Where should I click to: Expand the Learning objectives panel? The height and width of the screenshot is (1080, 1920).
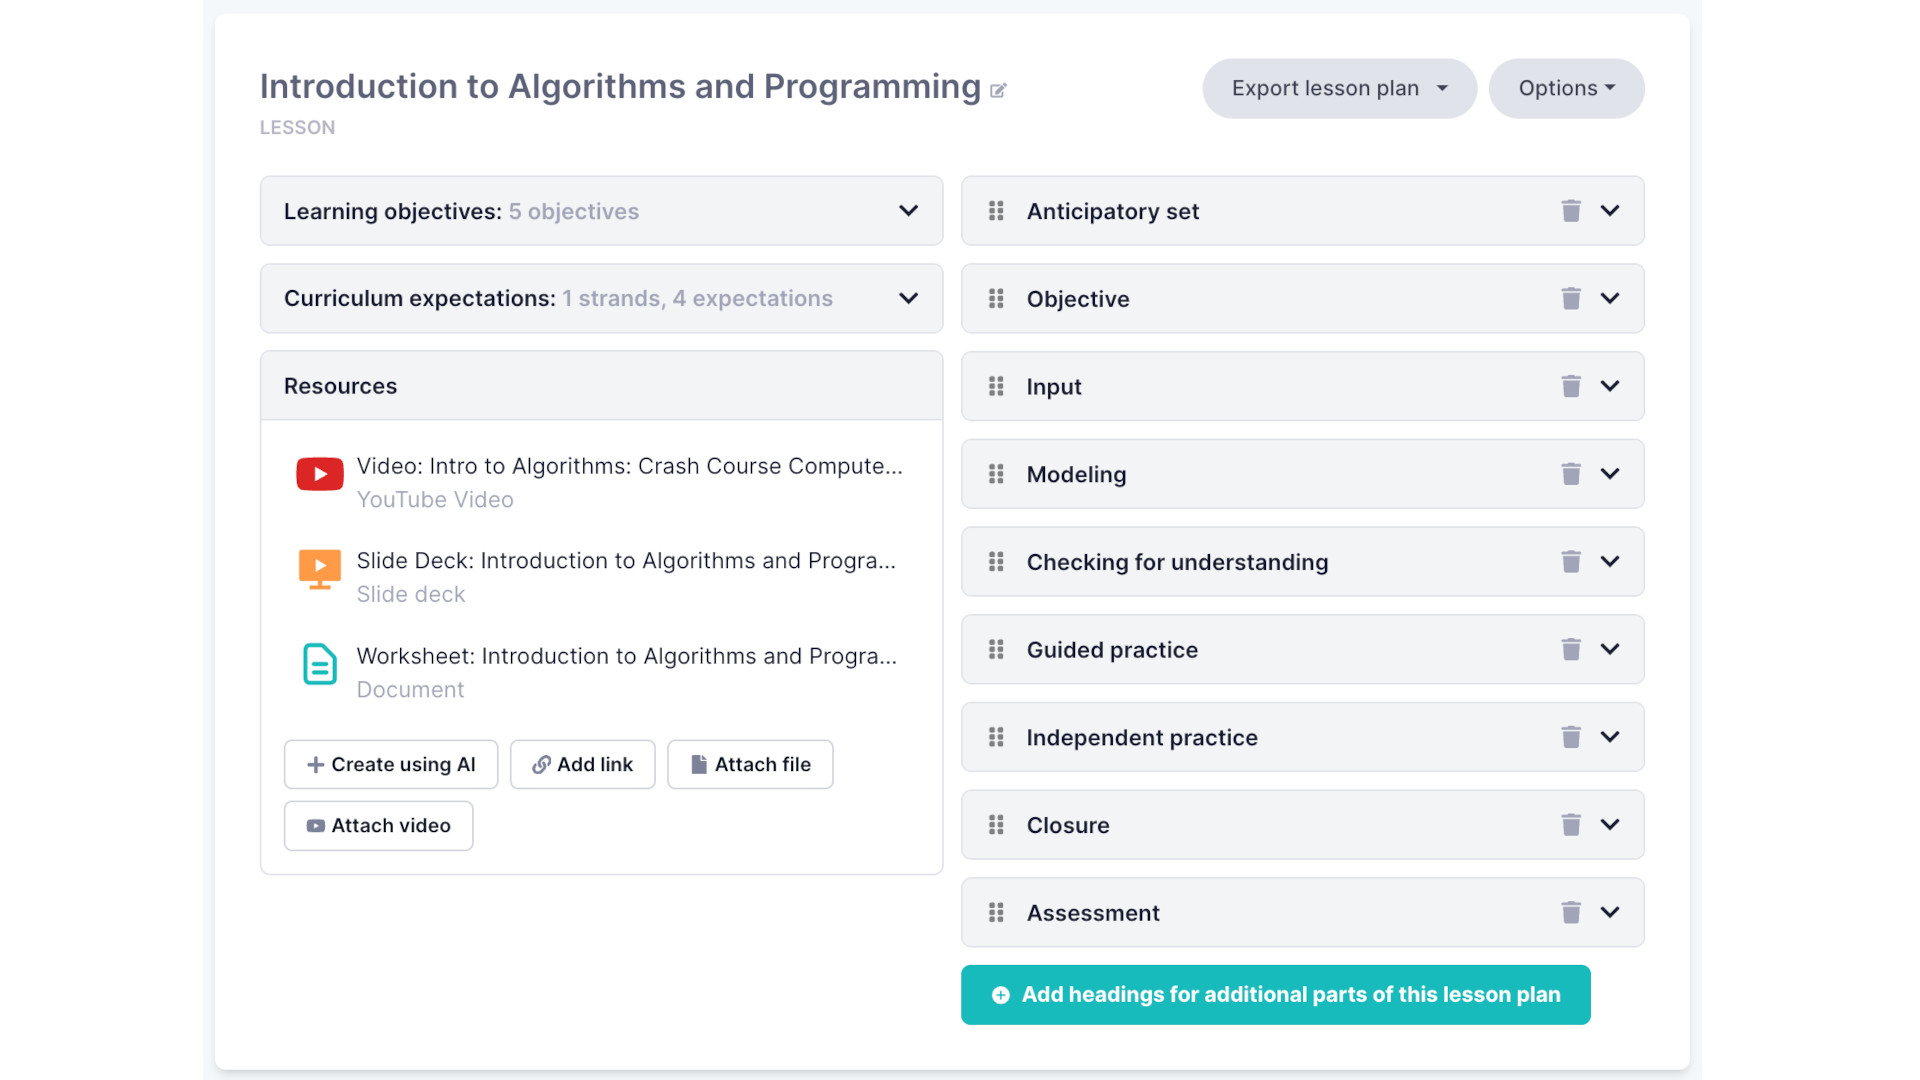[x=908, y=211]
